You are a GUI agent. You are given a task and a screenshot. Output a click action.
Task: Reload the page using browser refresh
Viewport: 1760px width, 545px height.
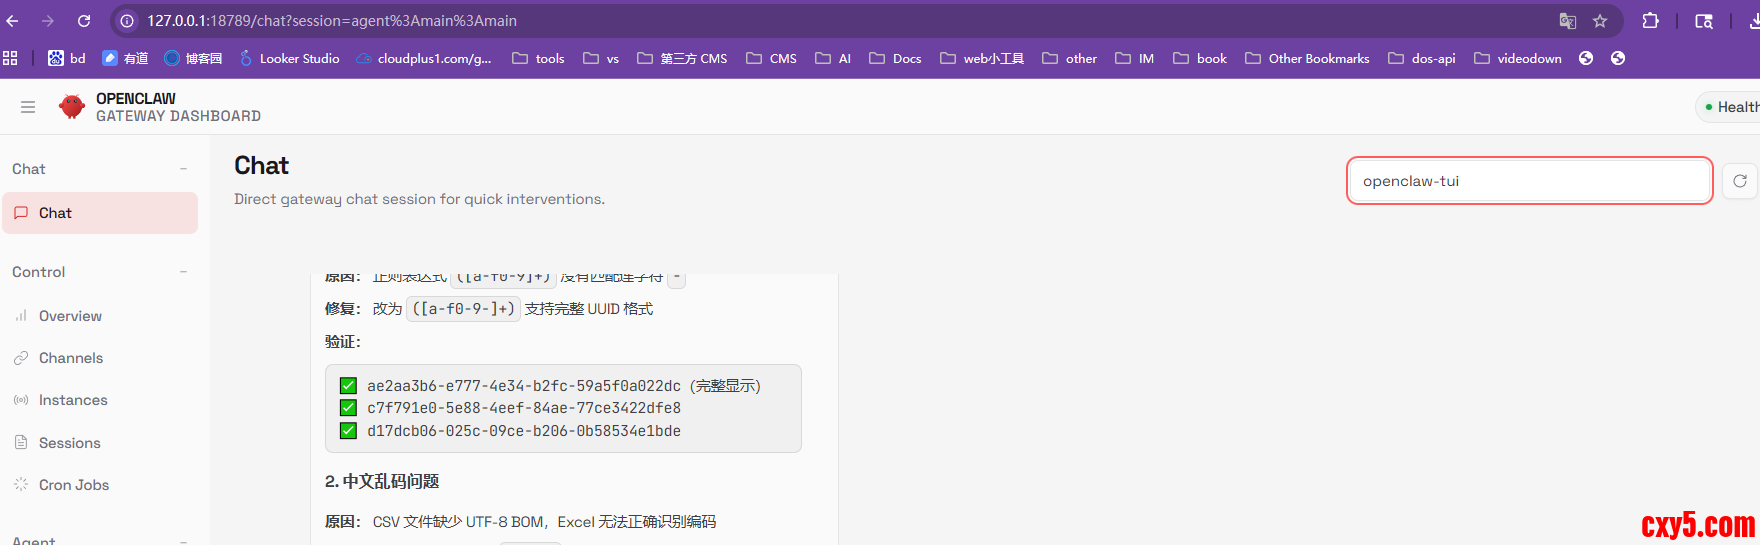pos(84,21)
